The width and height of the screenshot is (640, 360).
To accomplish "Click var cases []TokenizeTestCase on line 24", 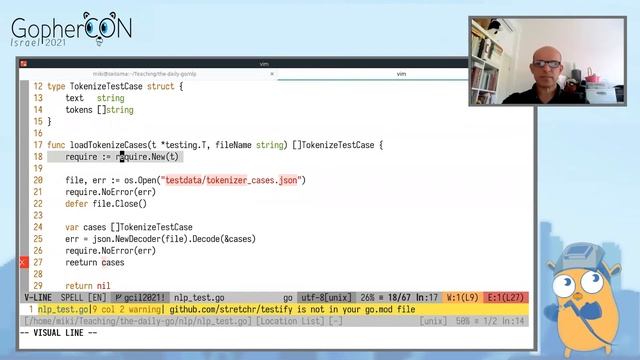I will [129, 227].
